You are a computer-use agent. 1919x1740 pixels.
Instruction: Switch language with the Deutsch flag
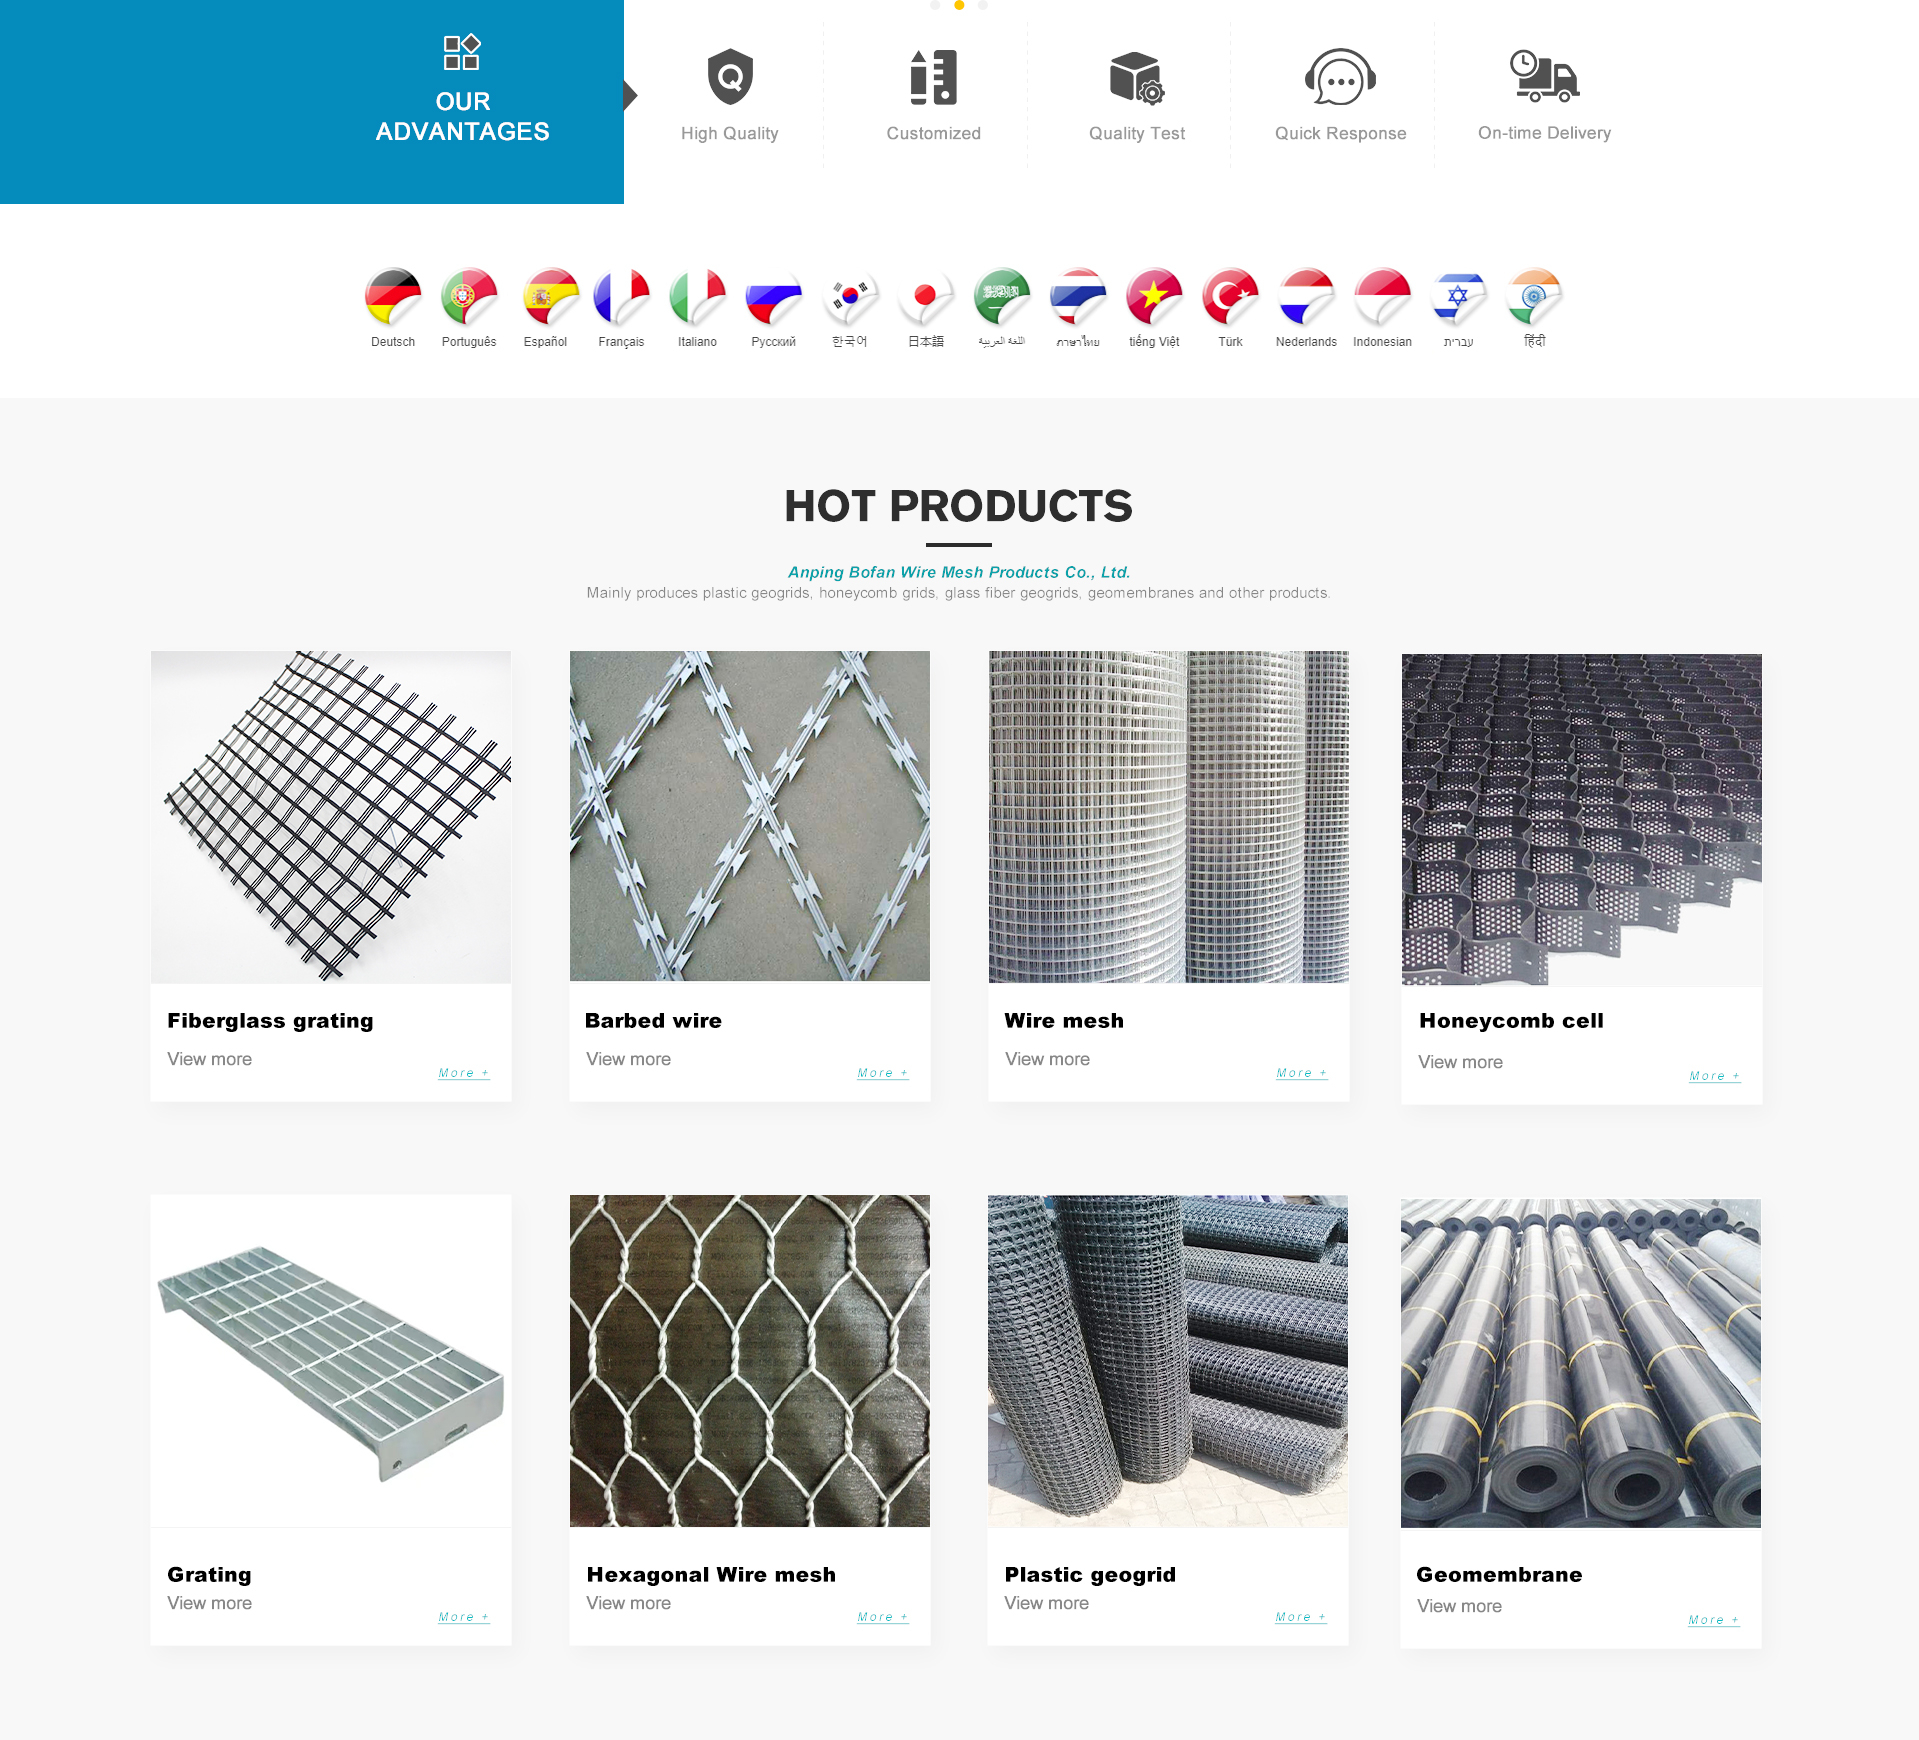point(393,297)
